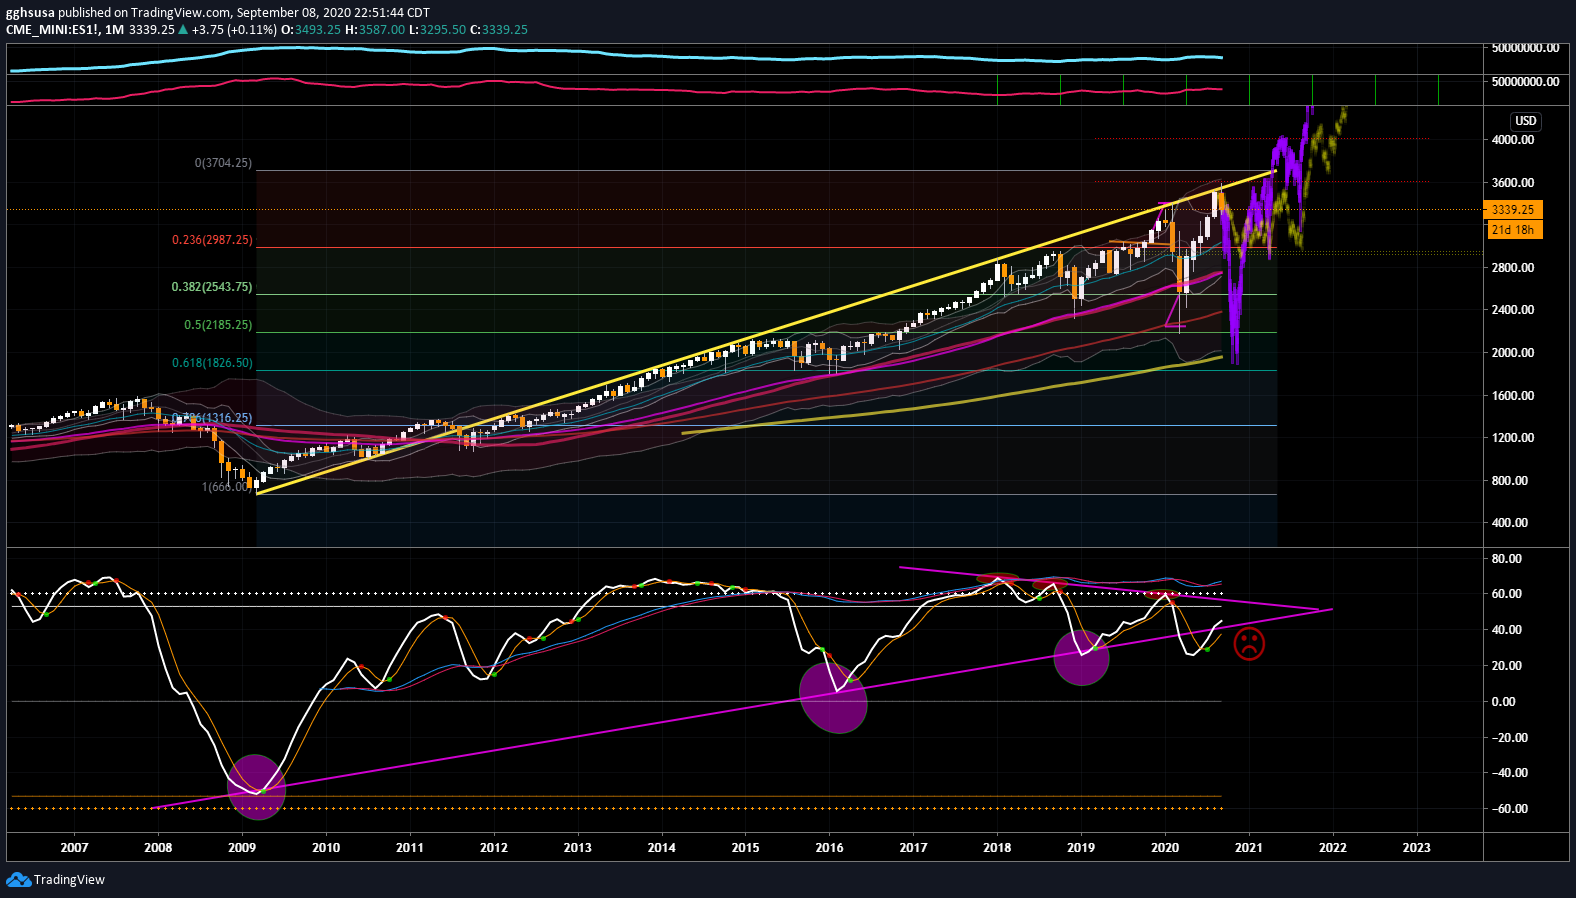Click the orange 3339.25 current price tag

click(1513, 210)
